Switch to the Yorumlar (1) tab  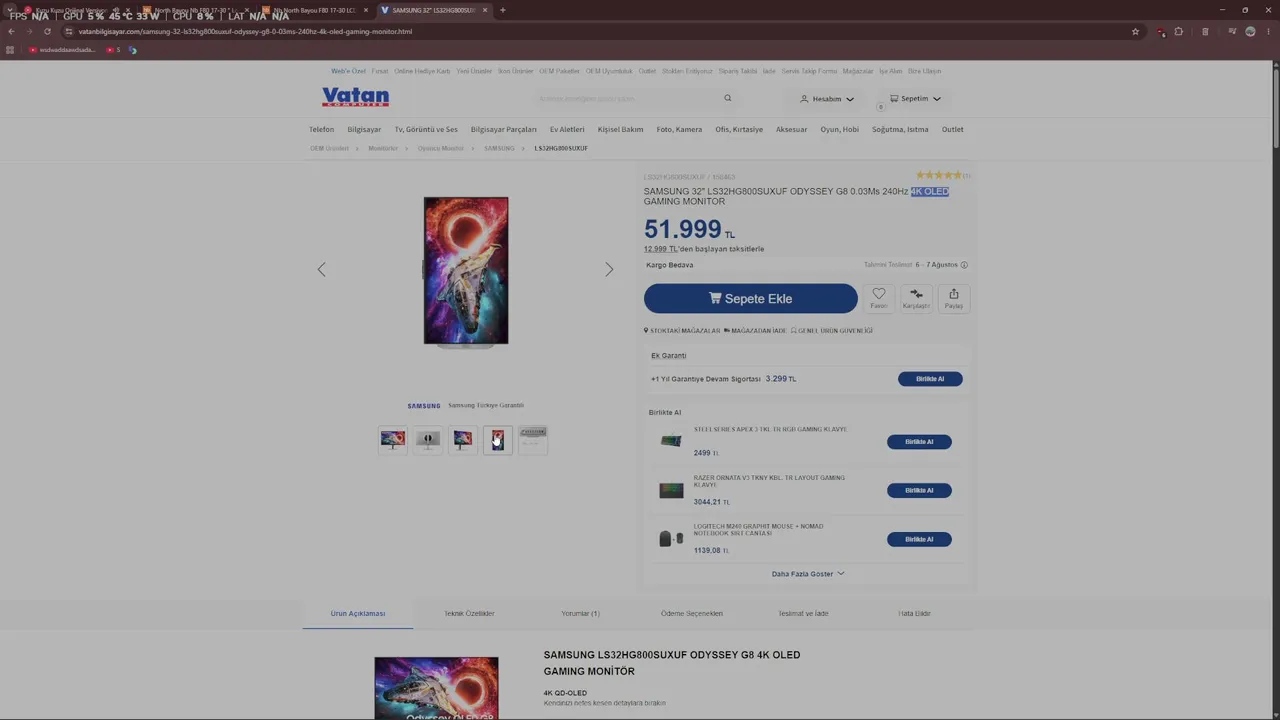tap(580, 613)
